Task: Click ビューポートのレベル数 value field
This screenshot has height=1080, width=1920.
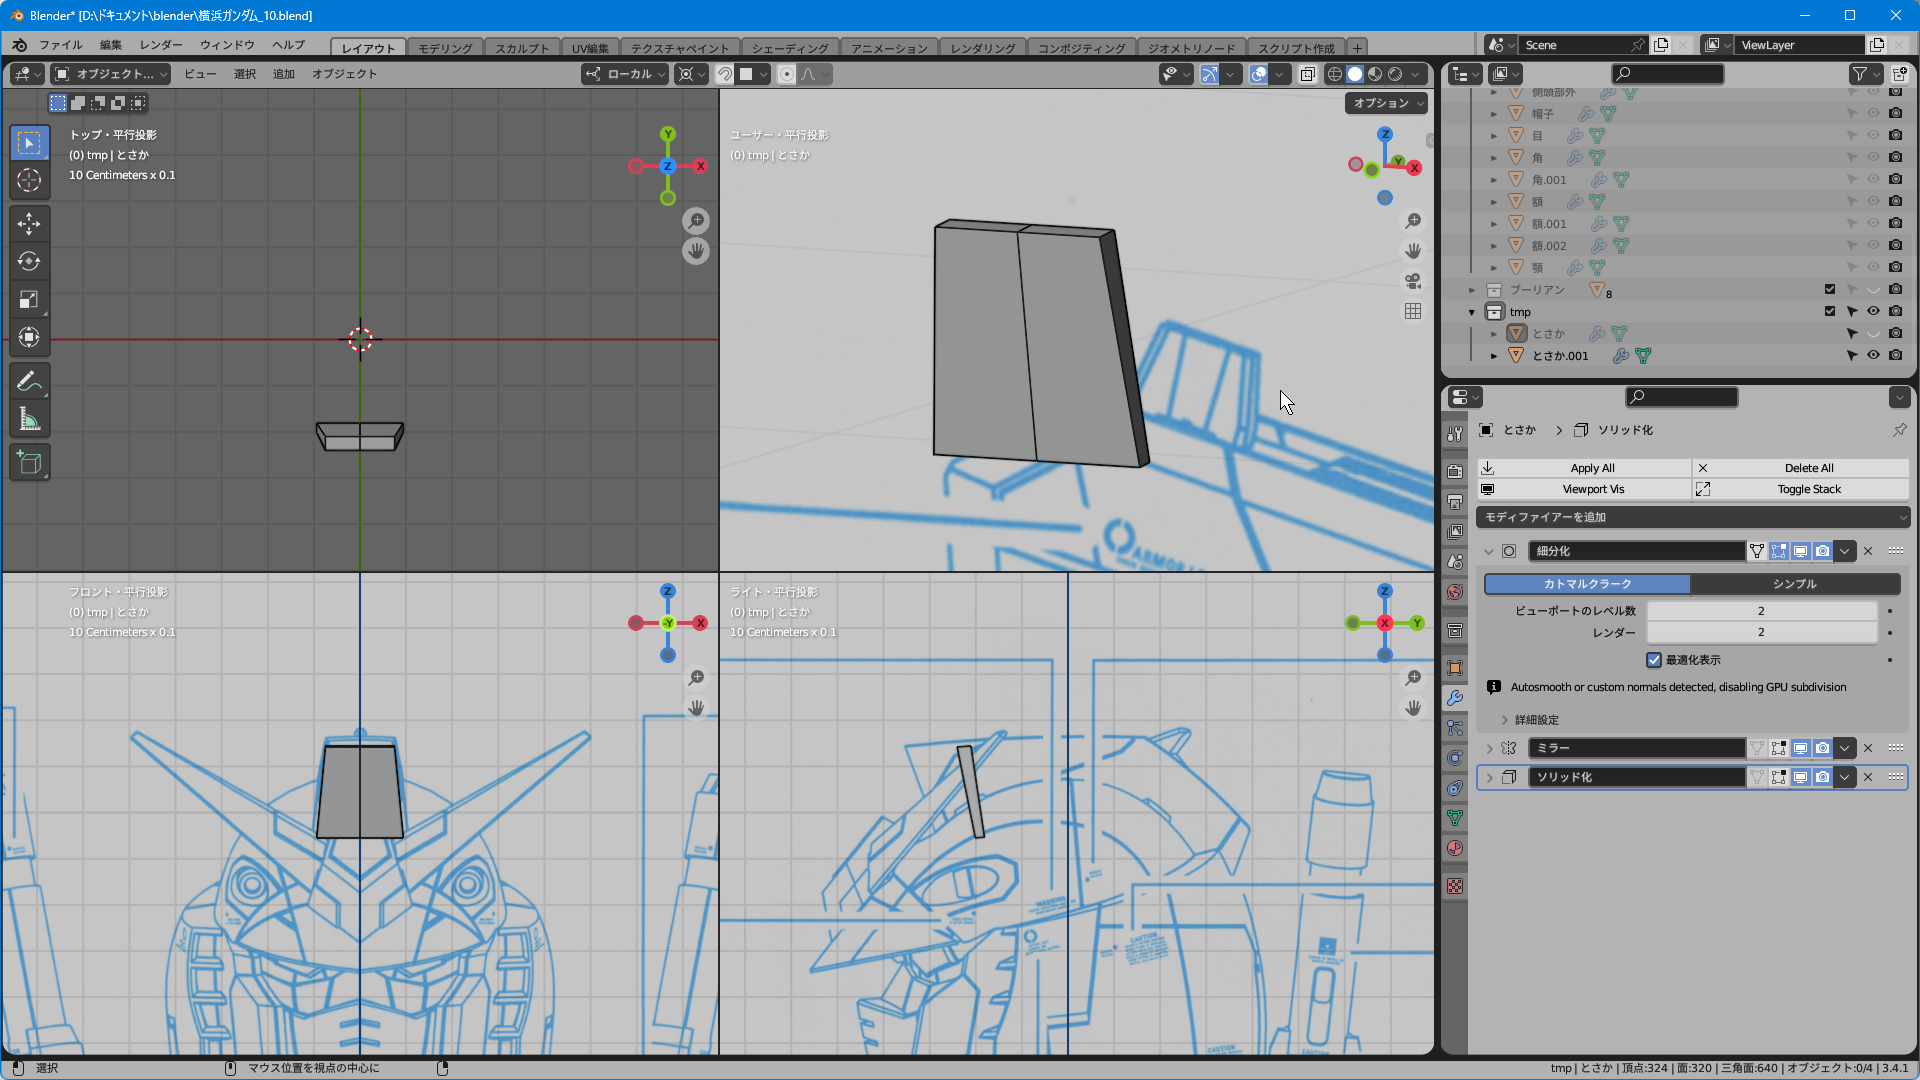Action: pos(1760,611)
